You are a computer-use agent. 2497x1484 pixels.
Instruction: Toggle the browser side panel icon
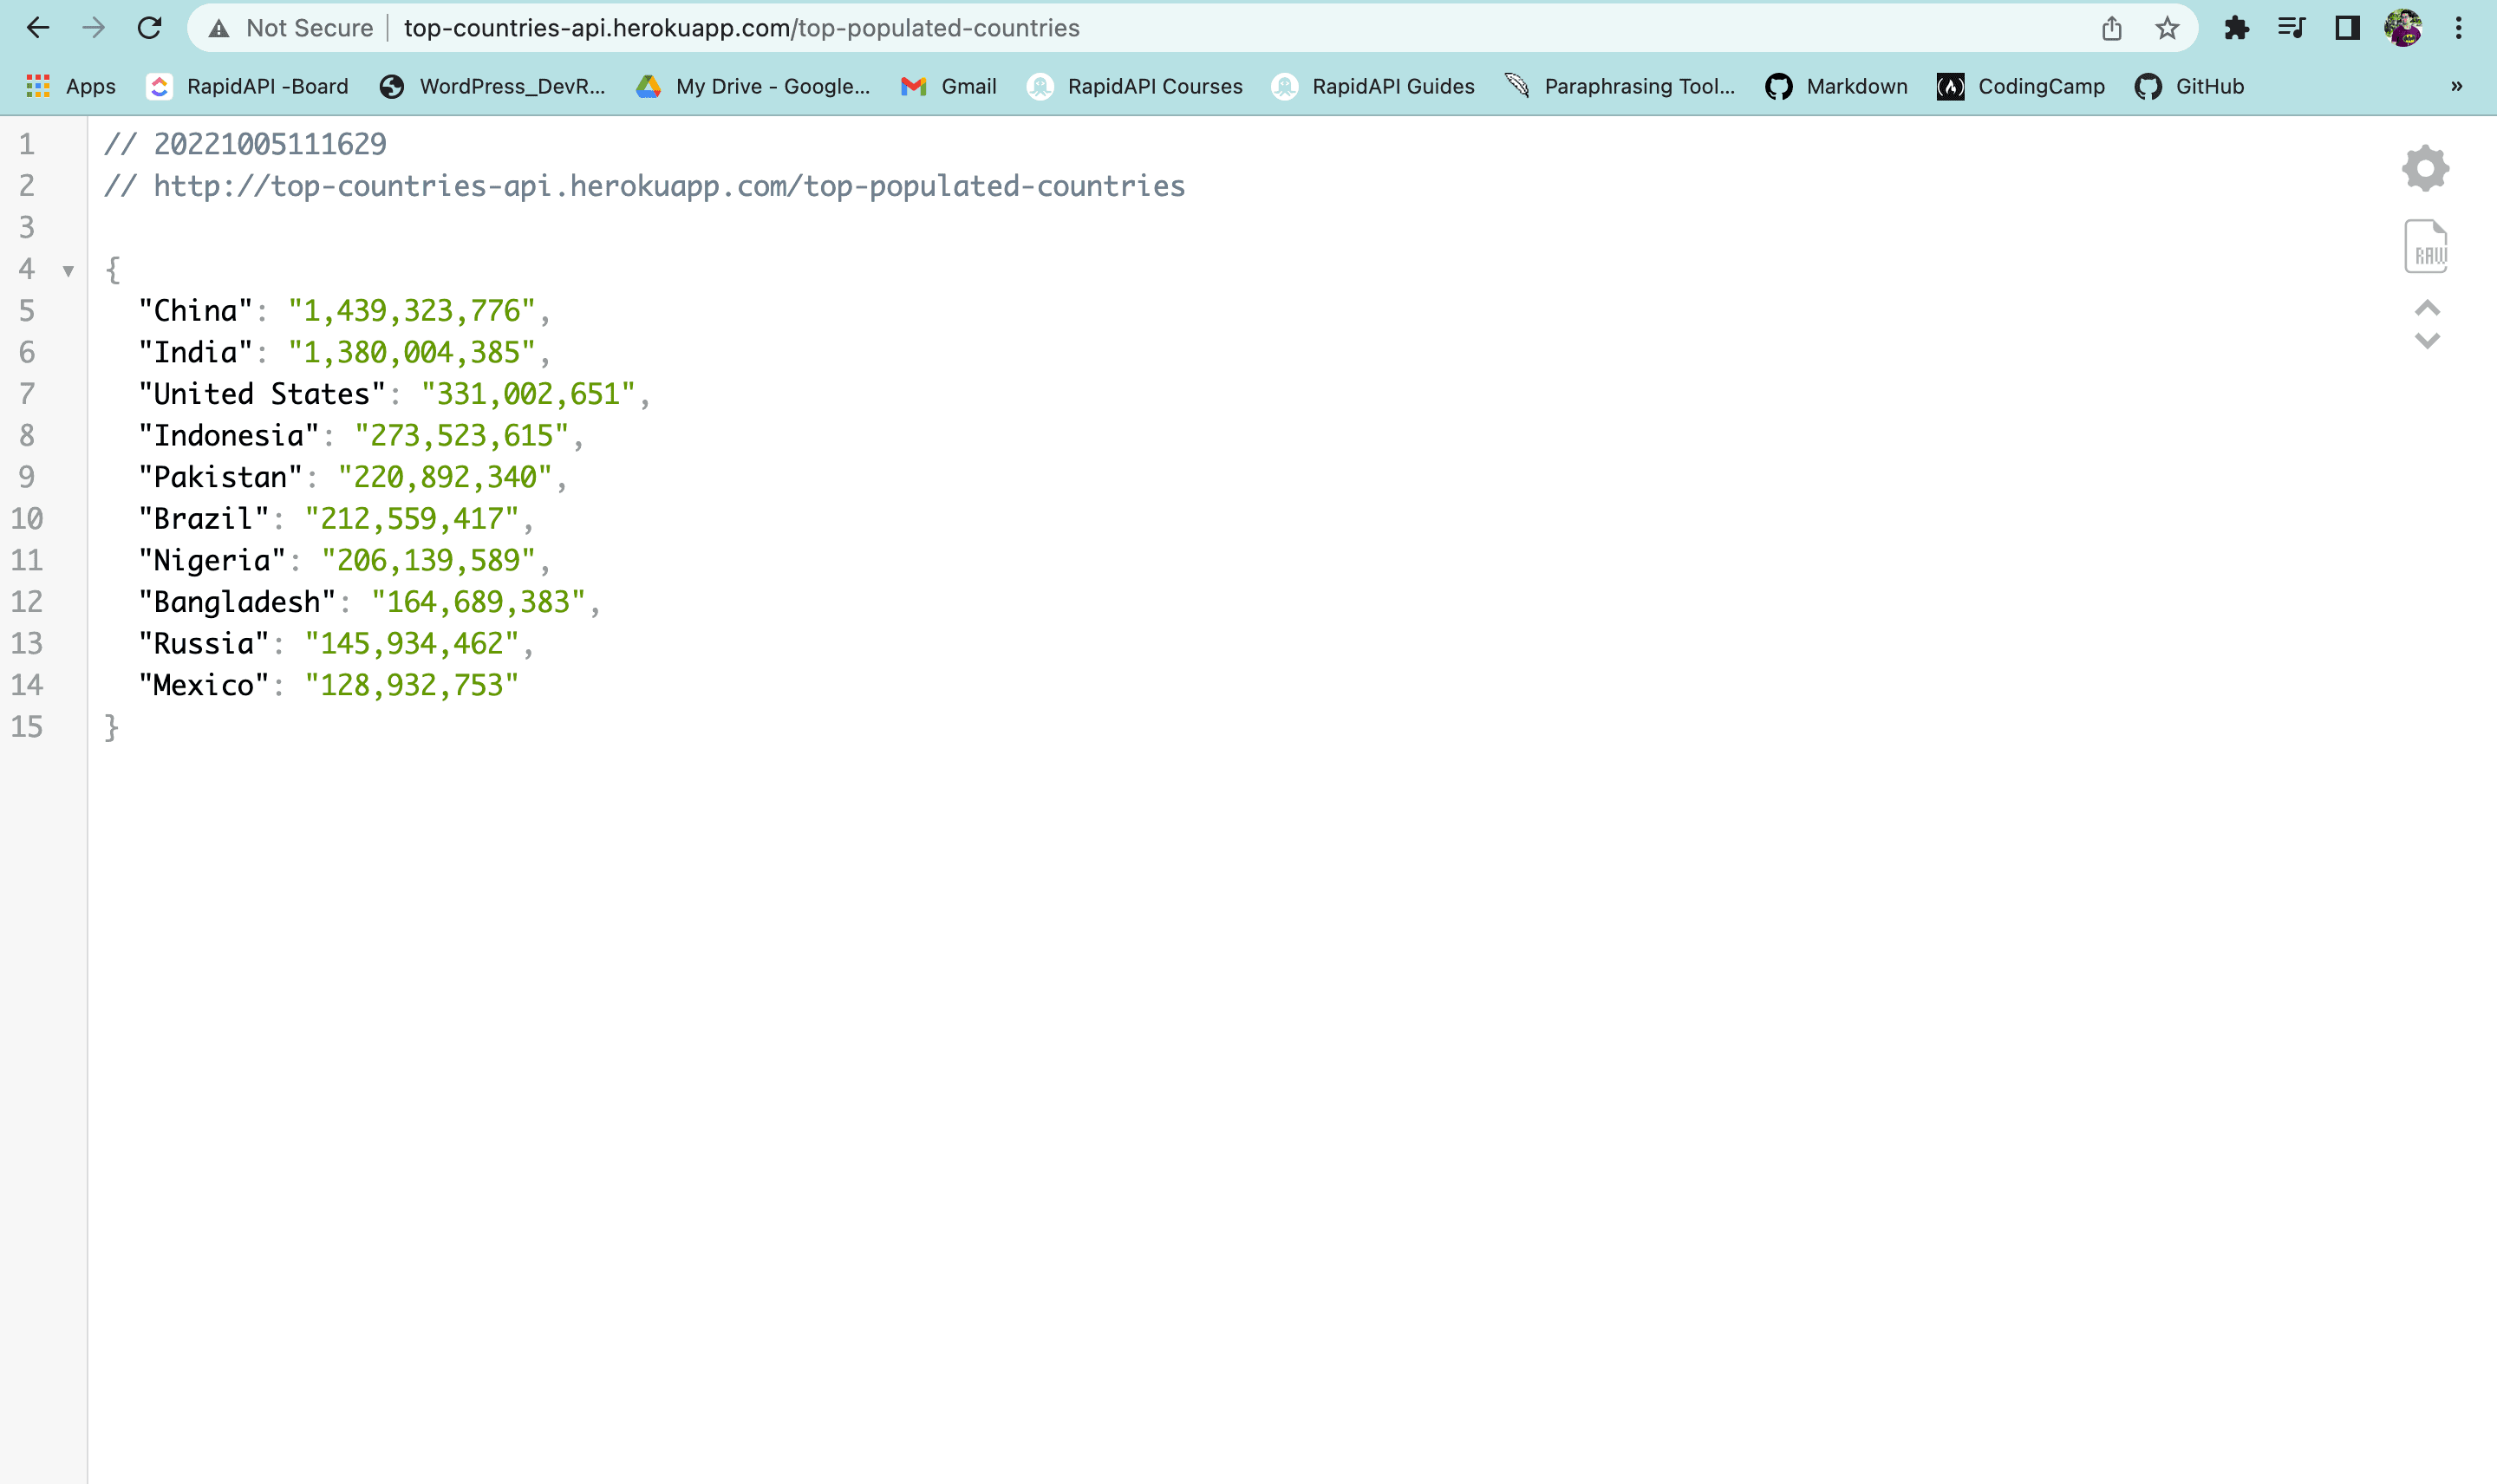click(2347, 28)
